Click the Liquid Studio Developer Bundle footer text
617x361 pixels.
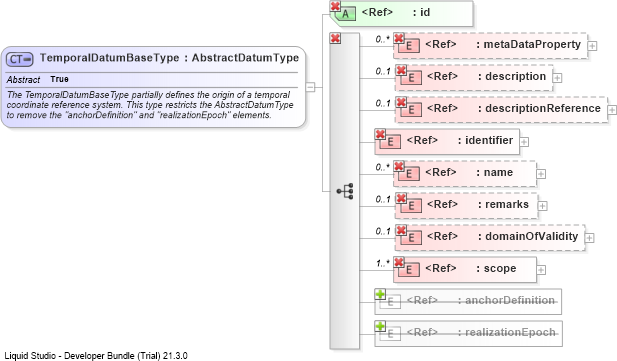pyautogui.click(x=96, y=356)
